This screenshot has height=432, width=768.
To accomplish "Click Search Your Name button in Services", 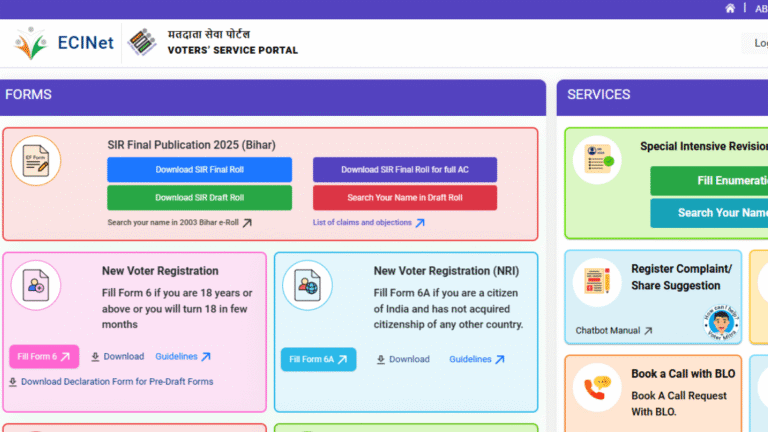I will 709,213.
